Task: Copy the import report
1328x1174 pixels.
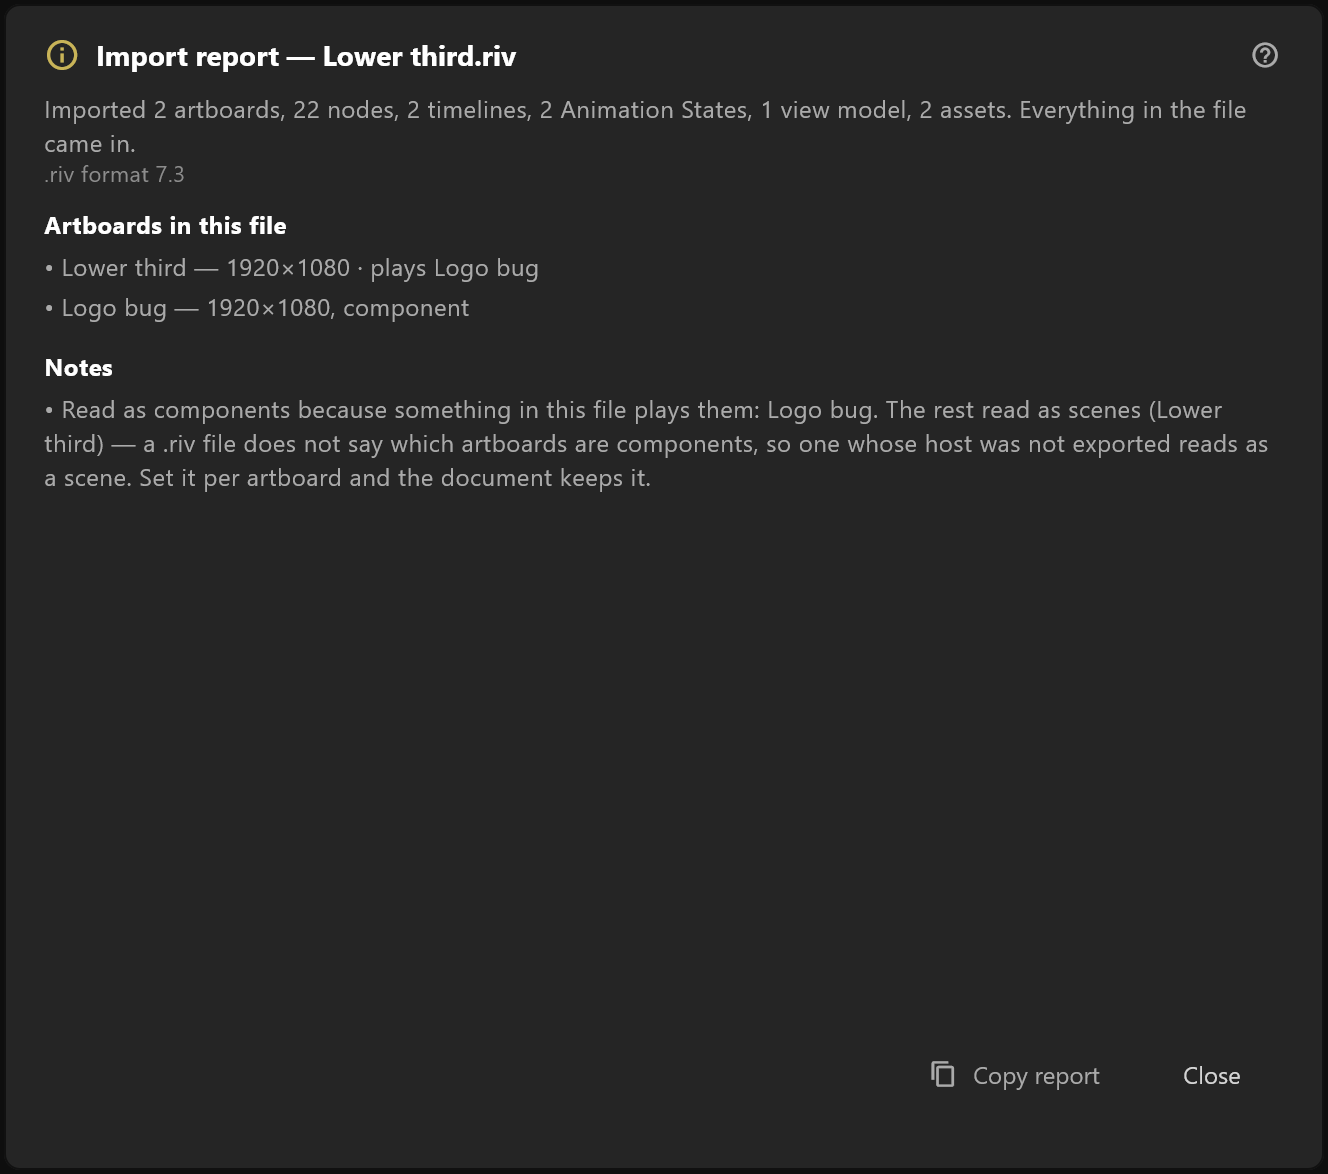Action: pyautogui.click(x=1015, y=1075)
